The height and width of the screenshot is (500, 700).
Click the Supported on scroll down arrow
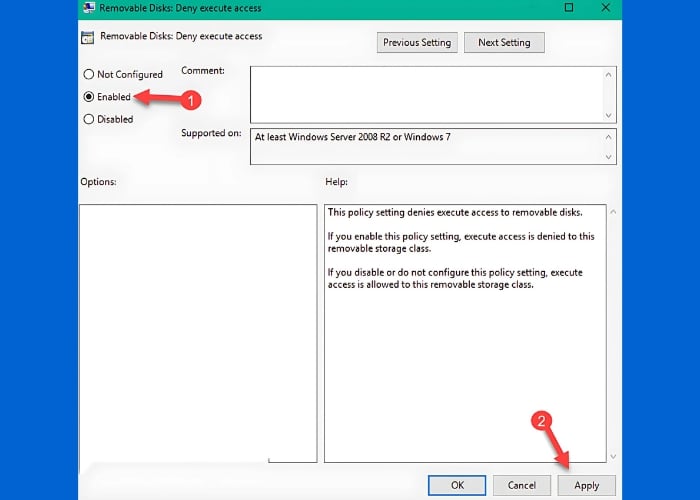(x=608, y=156)
